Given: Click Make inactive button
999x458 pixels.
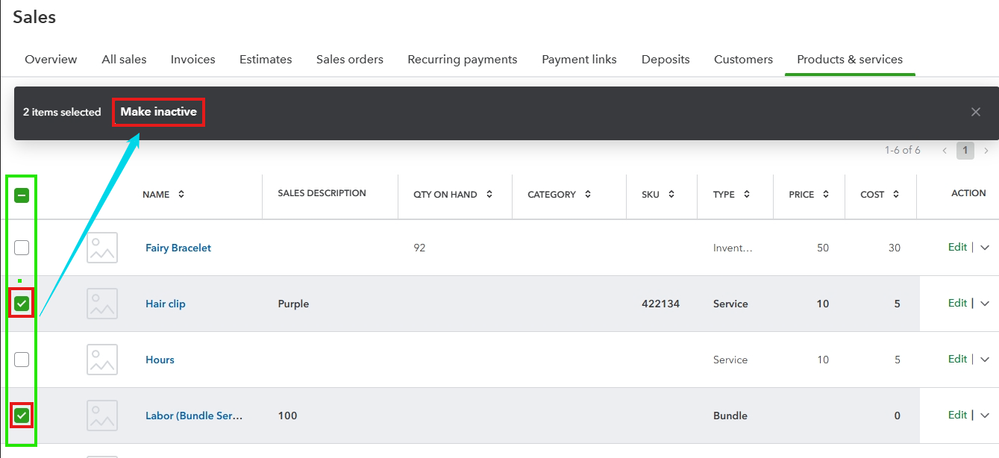Looking at the screenshot, I should 158,112.
